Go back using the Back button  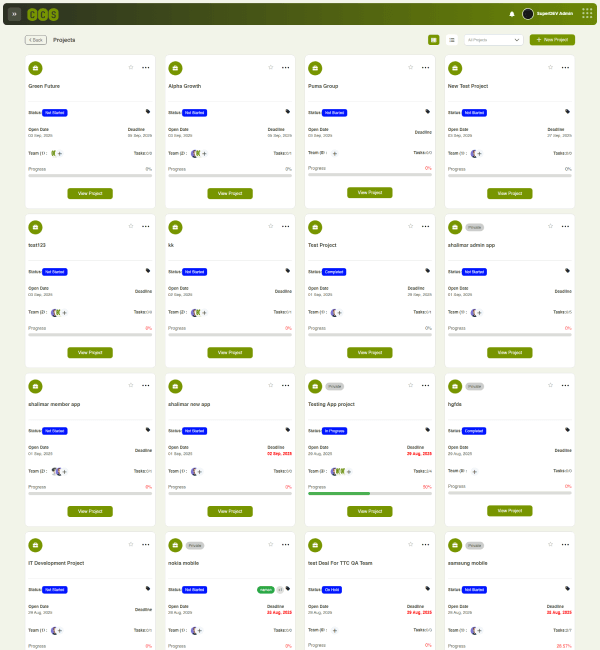(35, 40)
